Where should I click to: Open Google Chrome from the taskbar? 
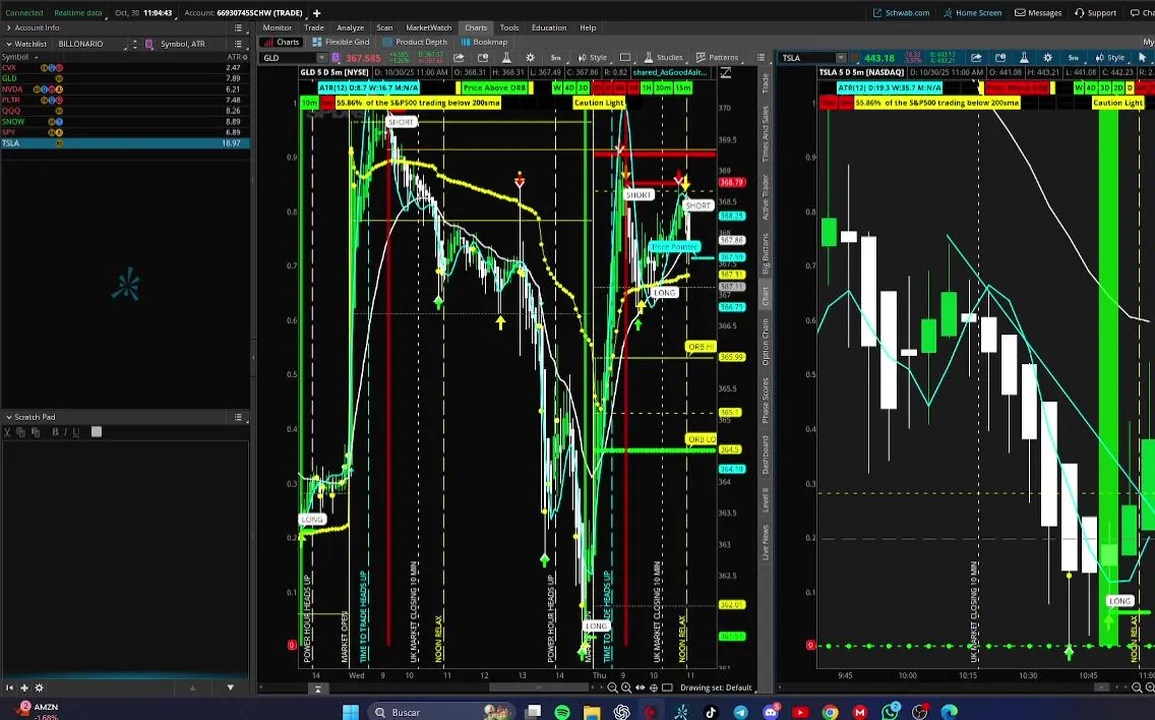(830, 712)
